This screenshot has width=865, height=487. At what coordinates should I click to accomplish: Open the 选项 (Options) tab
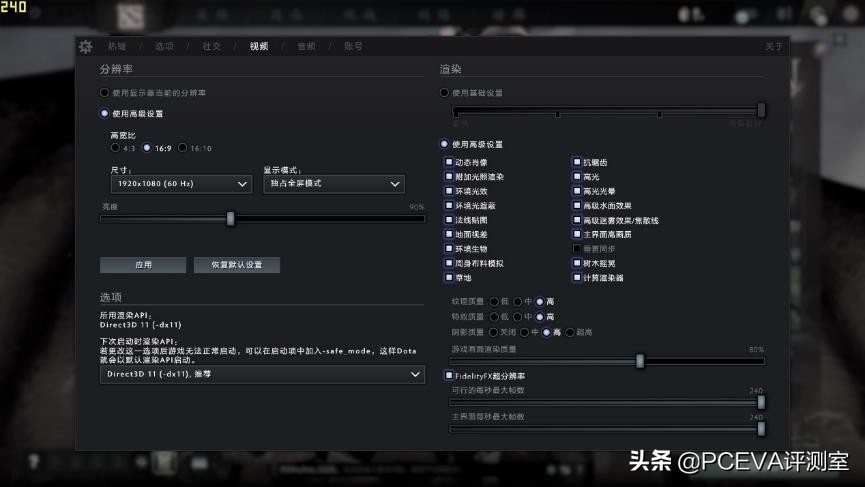[164, 46]
